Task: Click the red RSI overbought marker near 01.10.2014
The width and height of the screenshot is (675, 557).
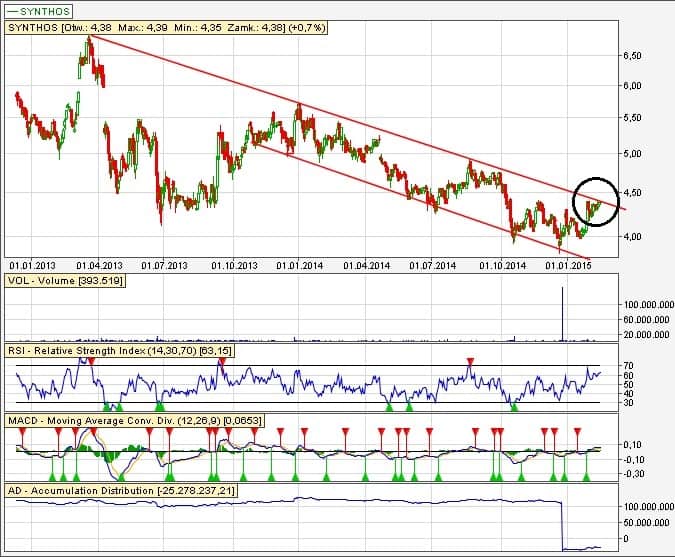Action: (471, 361)
